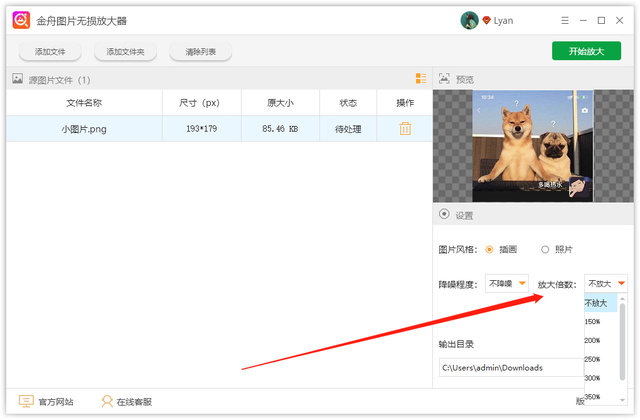
Task: Choose 250% magnification option
Action: tap(601, 359)
